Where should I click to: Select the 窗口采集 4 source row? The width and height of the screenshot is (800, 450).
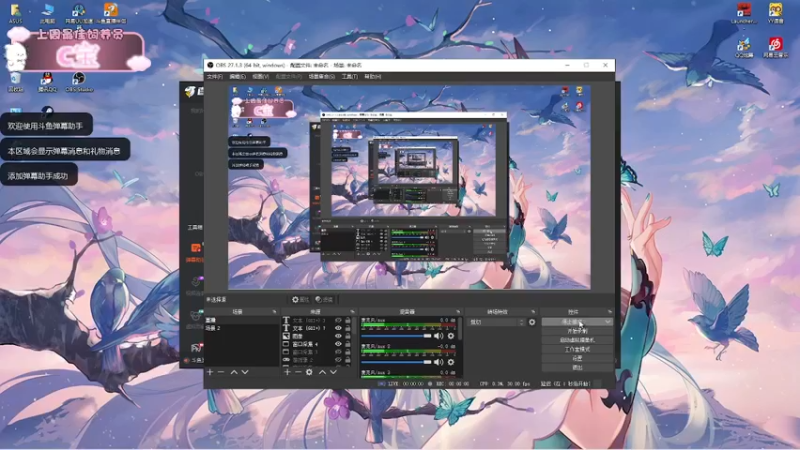click(317, 344)
